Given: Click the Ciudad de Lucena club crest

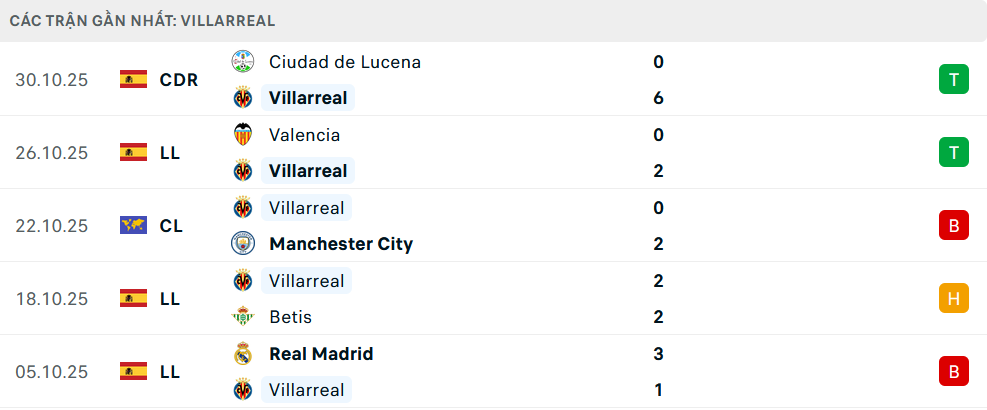Looking at the screenshot, I should coord(242,62).
